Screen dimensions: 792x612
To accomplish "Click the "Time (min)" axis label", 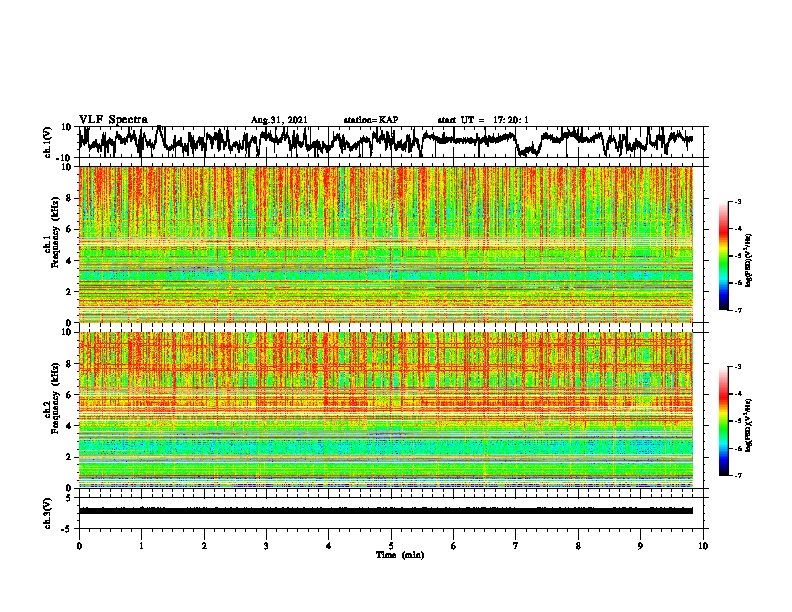I will click(400, 555).
